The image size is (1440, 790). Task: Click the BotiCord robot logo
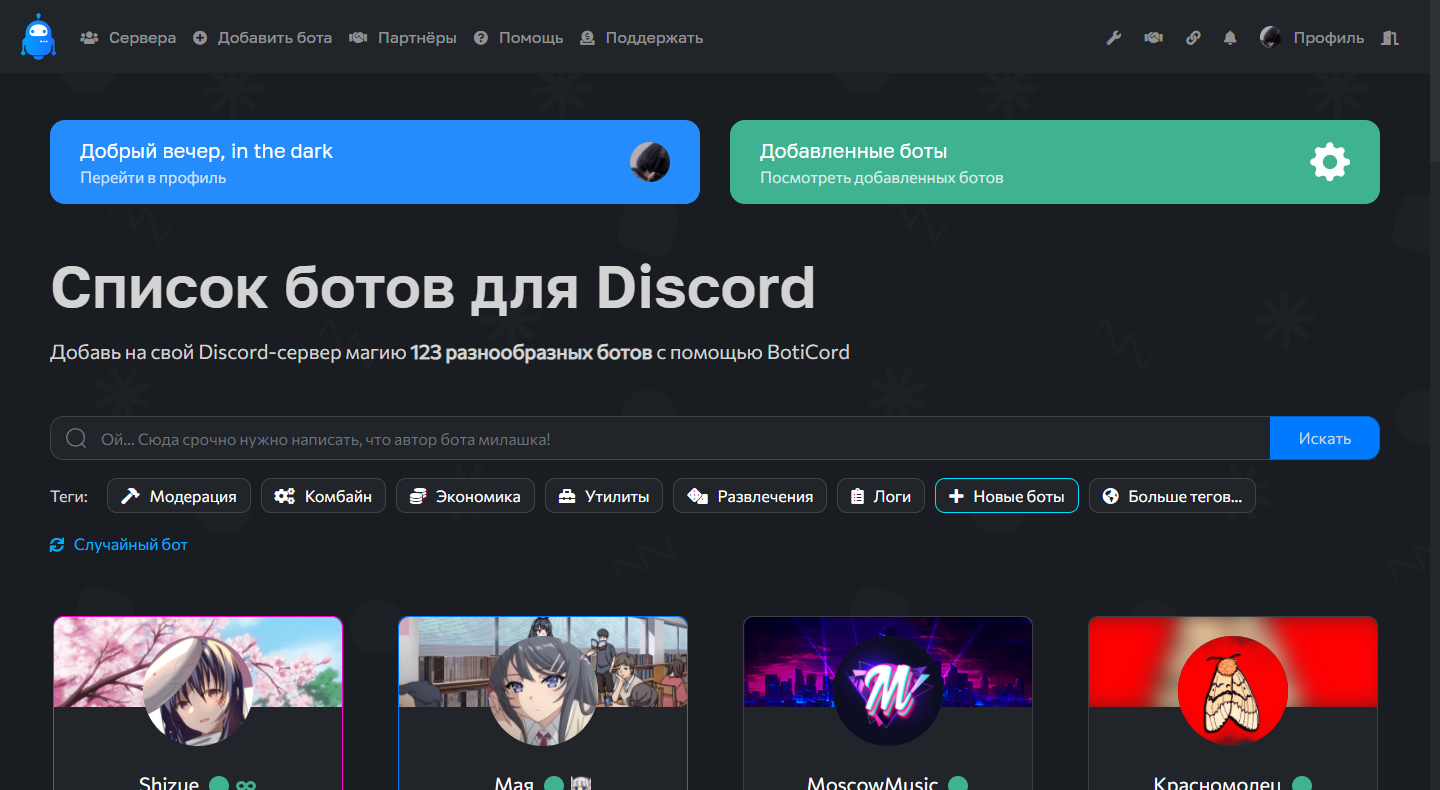pos(38,37)
